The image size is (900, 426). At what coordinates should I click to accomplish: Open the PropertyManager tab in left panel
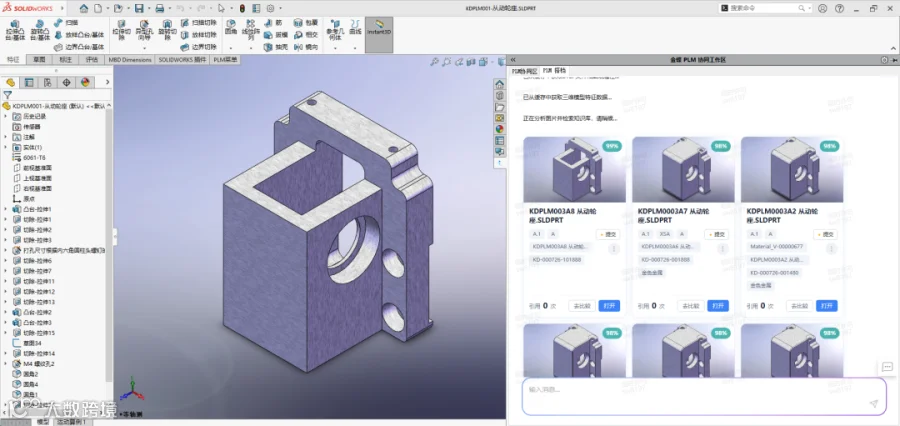coord(29,82)
